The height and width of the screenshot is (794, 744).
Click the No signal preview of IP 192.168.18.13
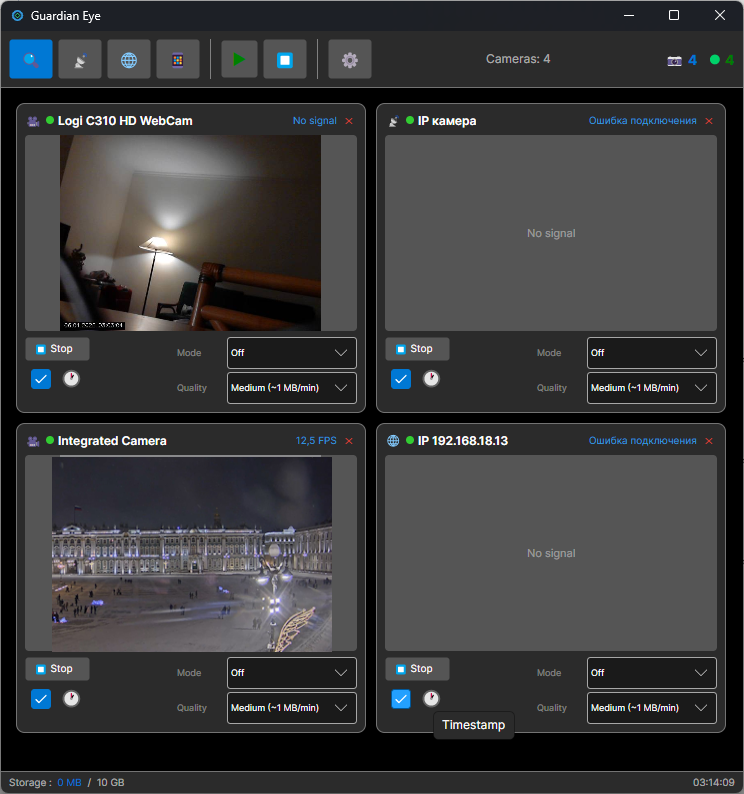click(x=551, y=553)
